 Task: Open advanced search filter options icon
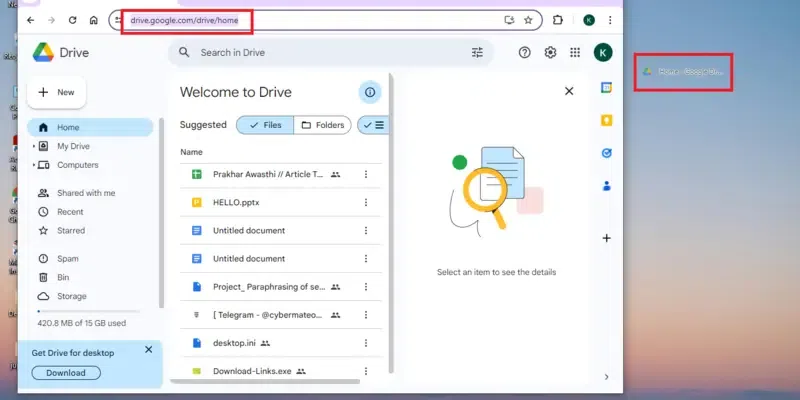[477, 52]
